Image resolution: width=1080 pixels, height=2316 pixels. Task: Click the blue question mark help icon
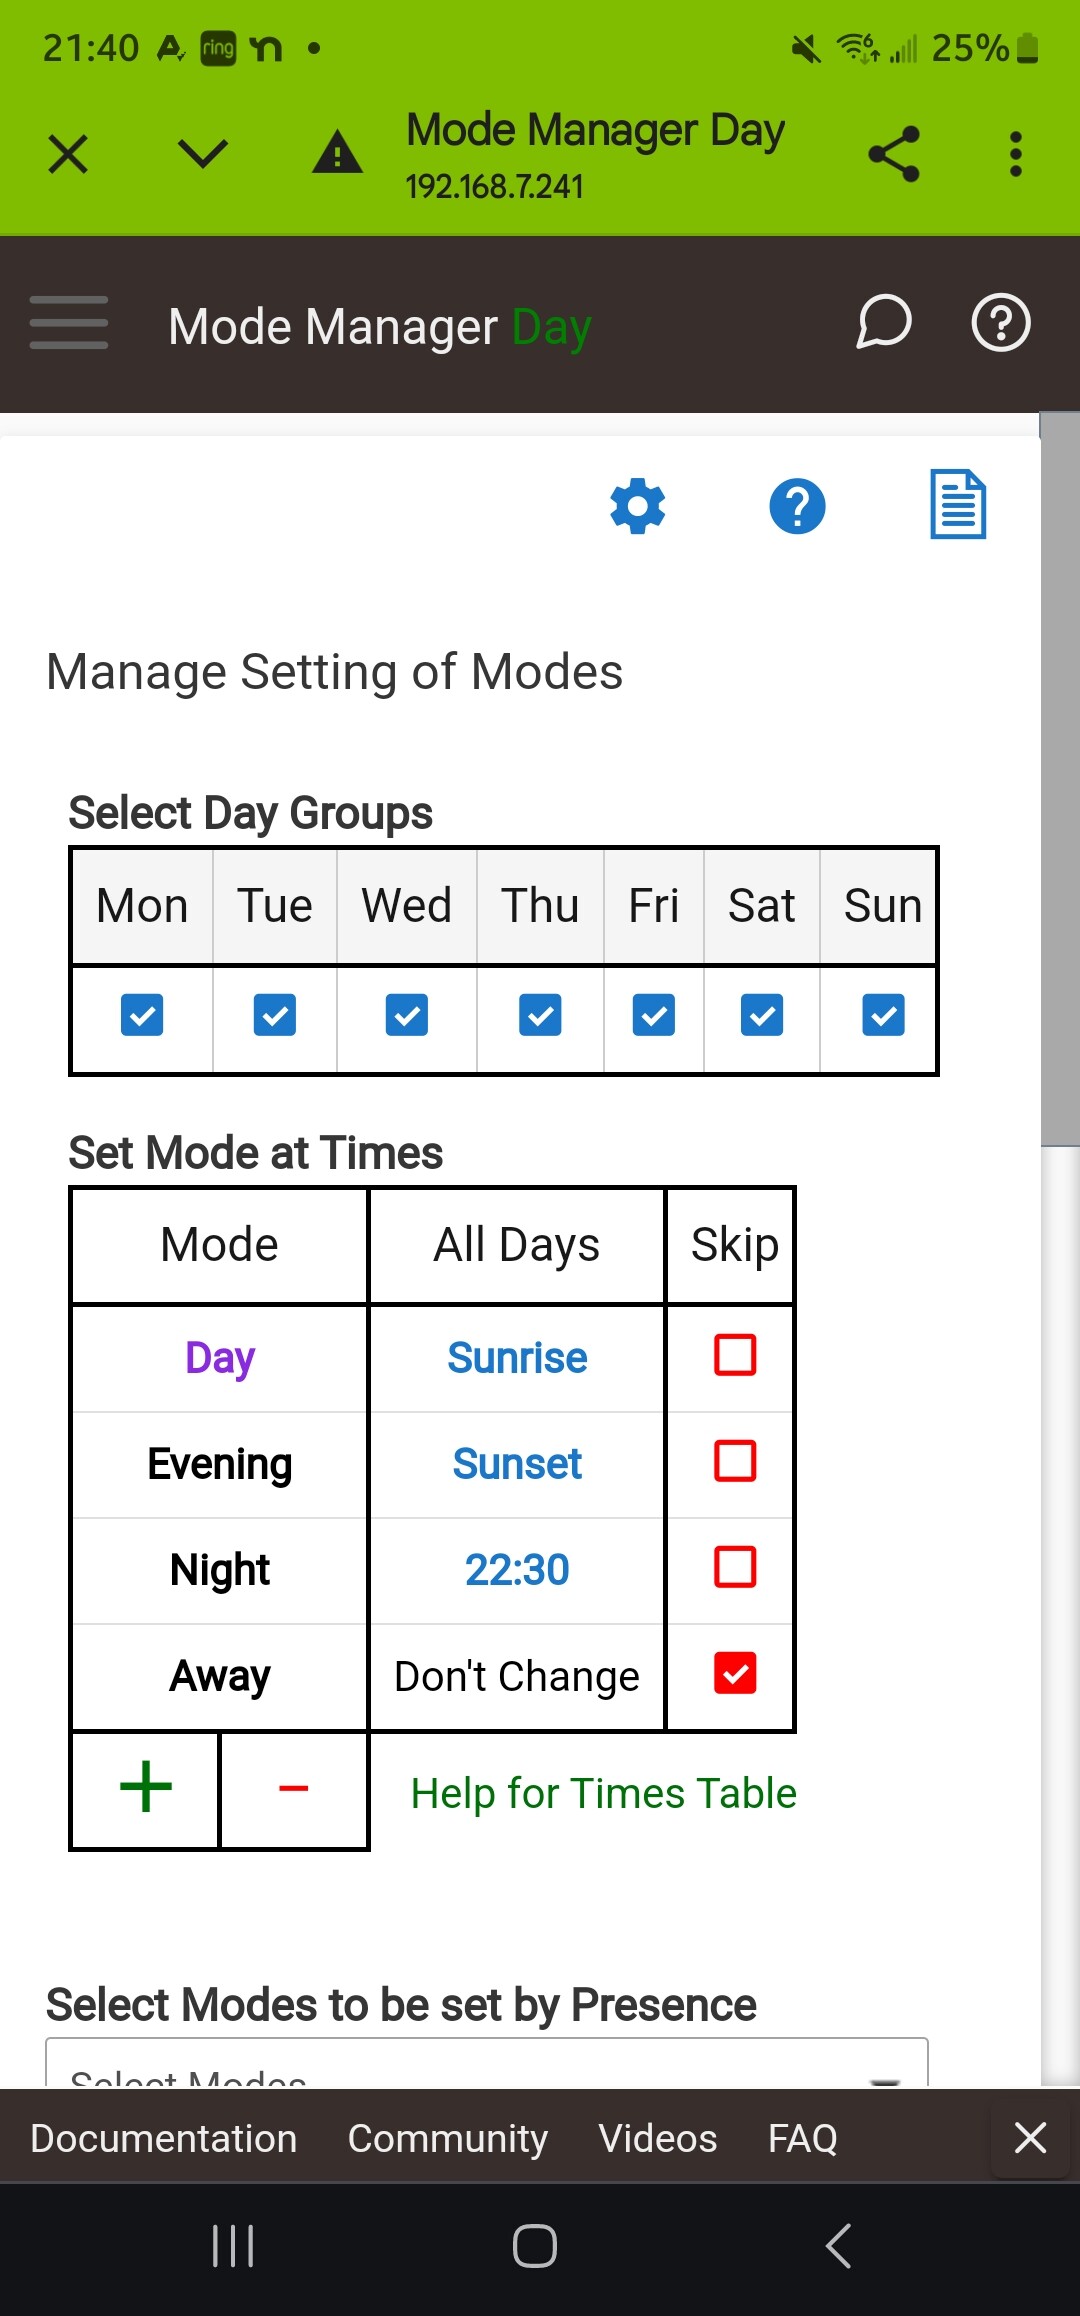click(797, 506)
